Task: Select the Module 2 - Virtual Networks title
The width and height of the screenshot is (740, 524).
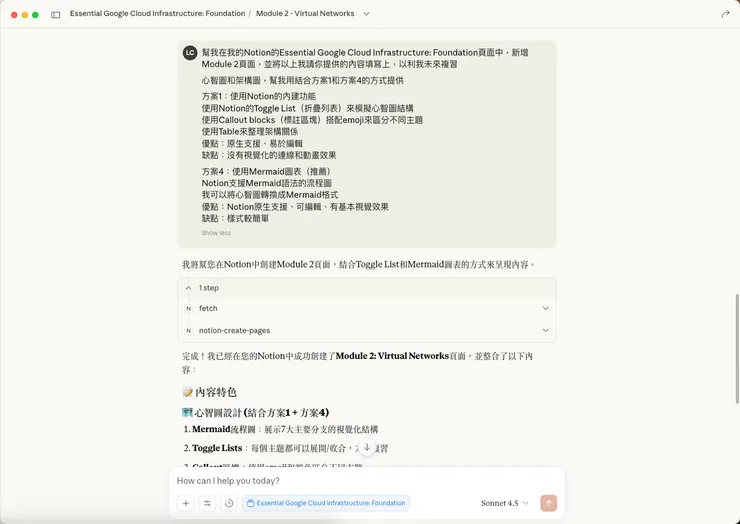Action: (x=305, y=14)
